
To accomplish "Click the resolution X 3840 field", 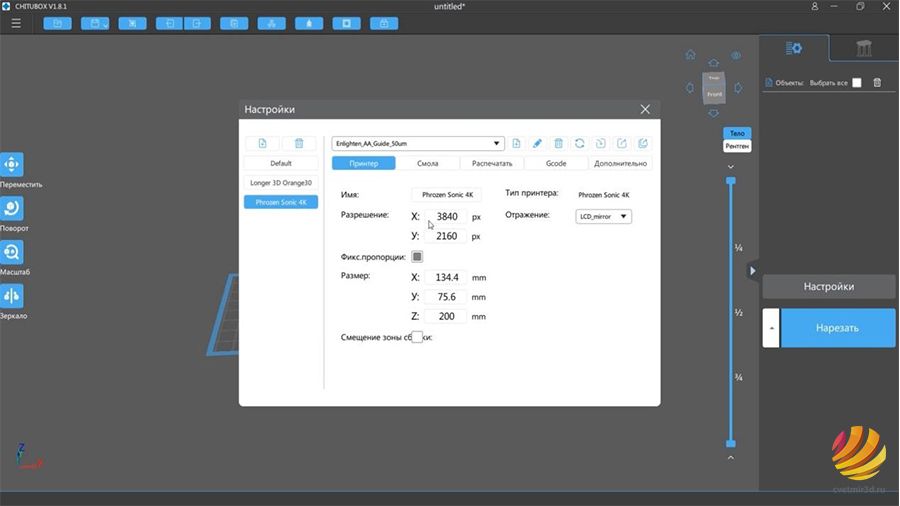I will (445, 216).
